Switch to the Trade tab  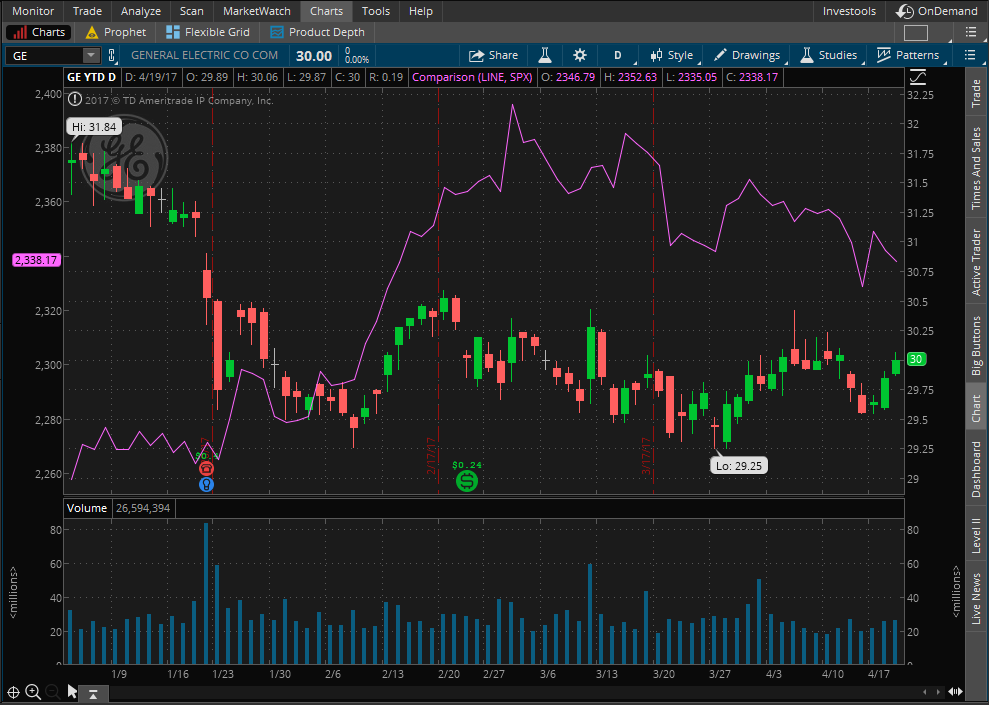click(x=87, y=11)
